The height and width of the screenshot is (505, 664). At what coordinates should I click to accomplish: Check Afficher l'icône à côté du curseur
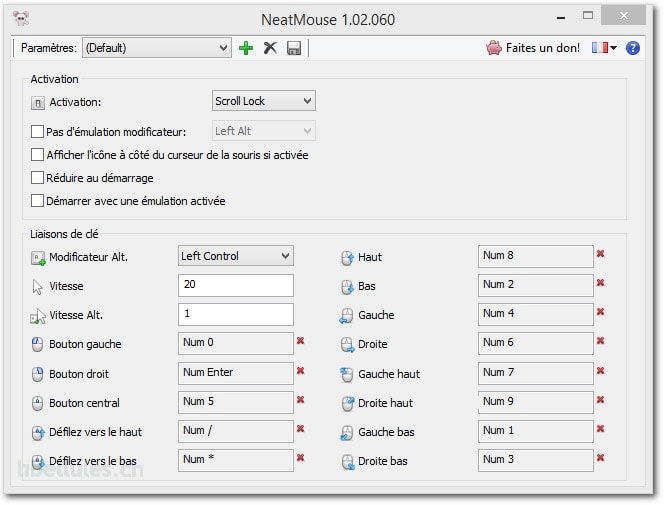[x=37, y=155]
